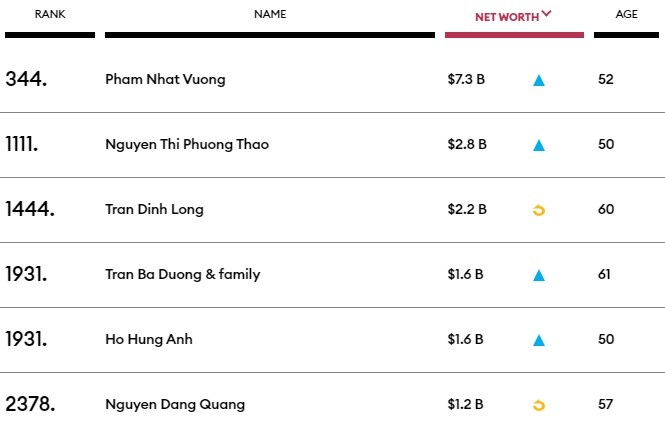Click the rank number 344
Screen dimensions: 665x429
(26, 80)
